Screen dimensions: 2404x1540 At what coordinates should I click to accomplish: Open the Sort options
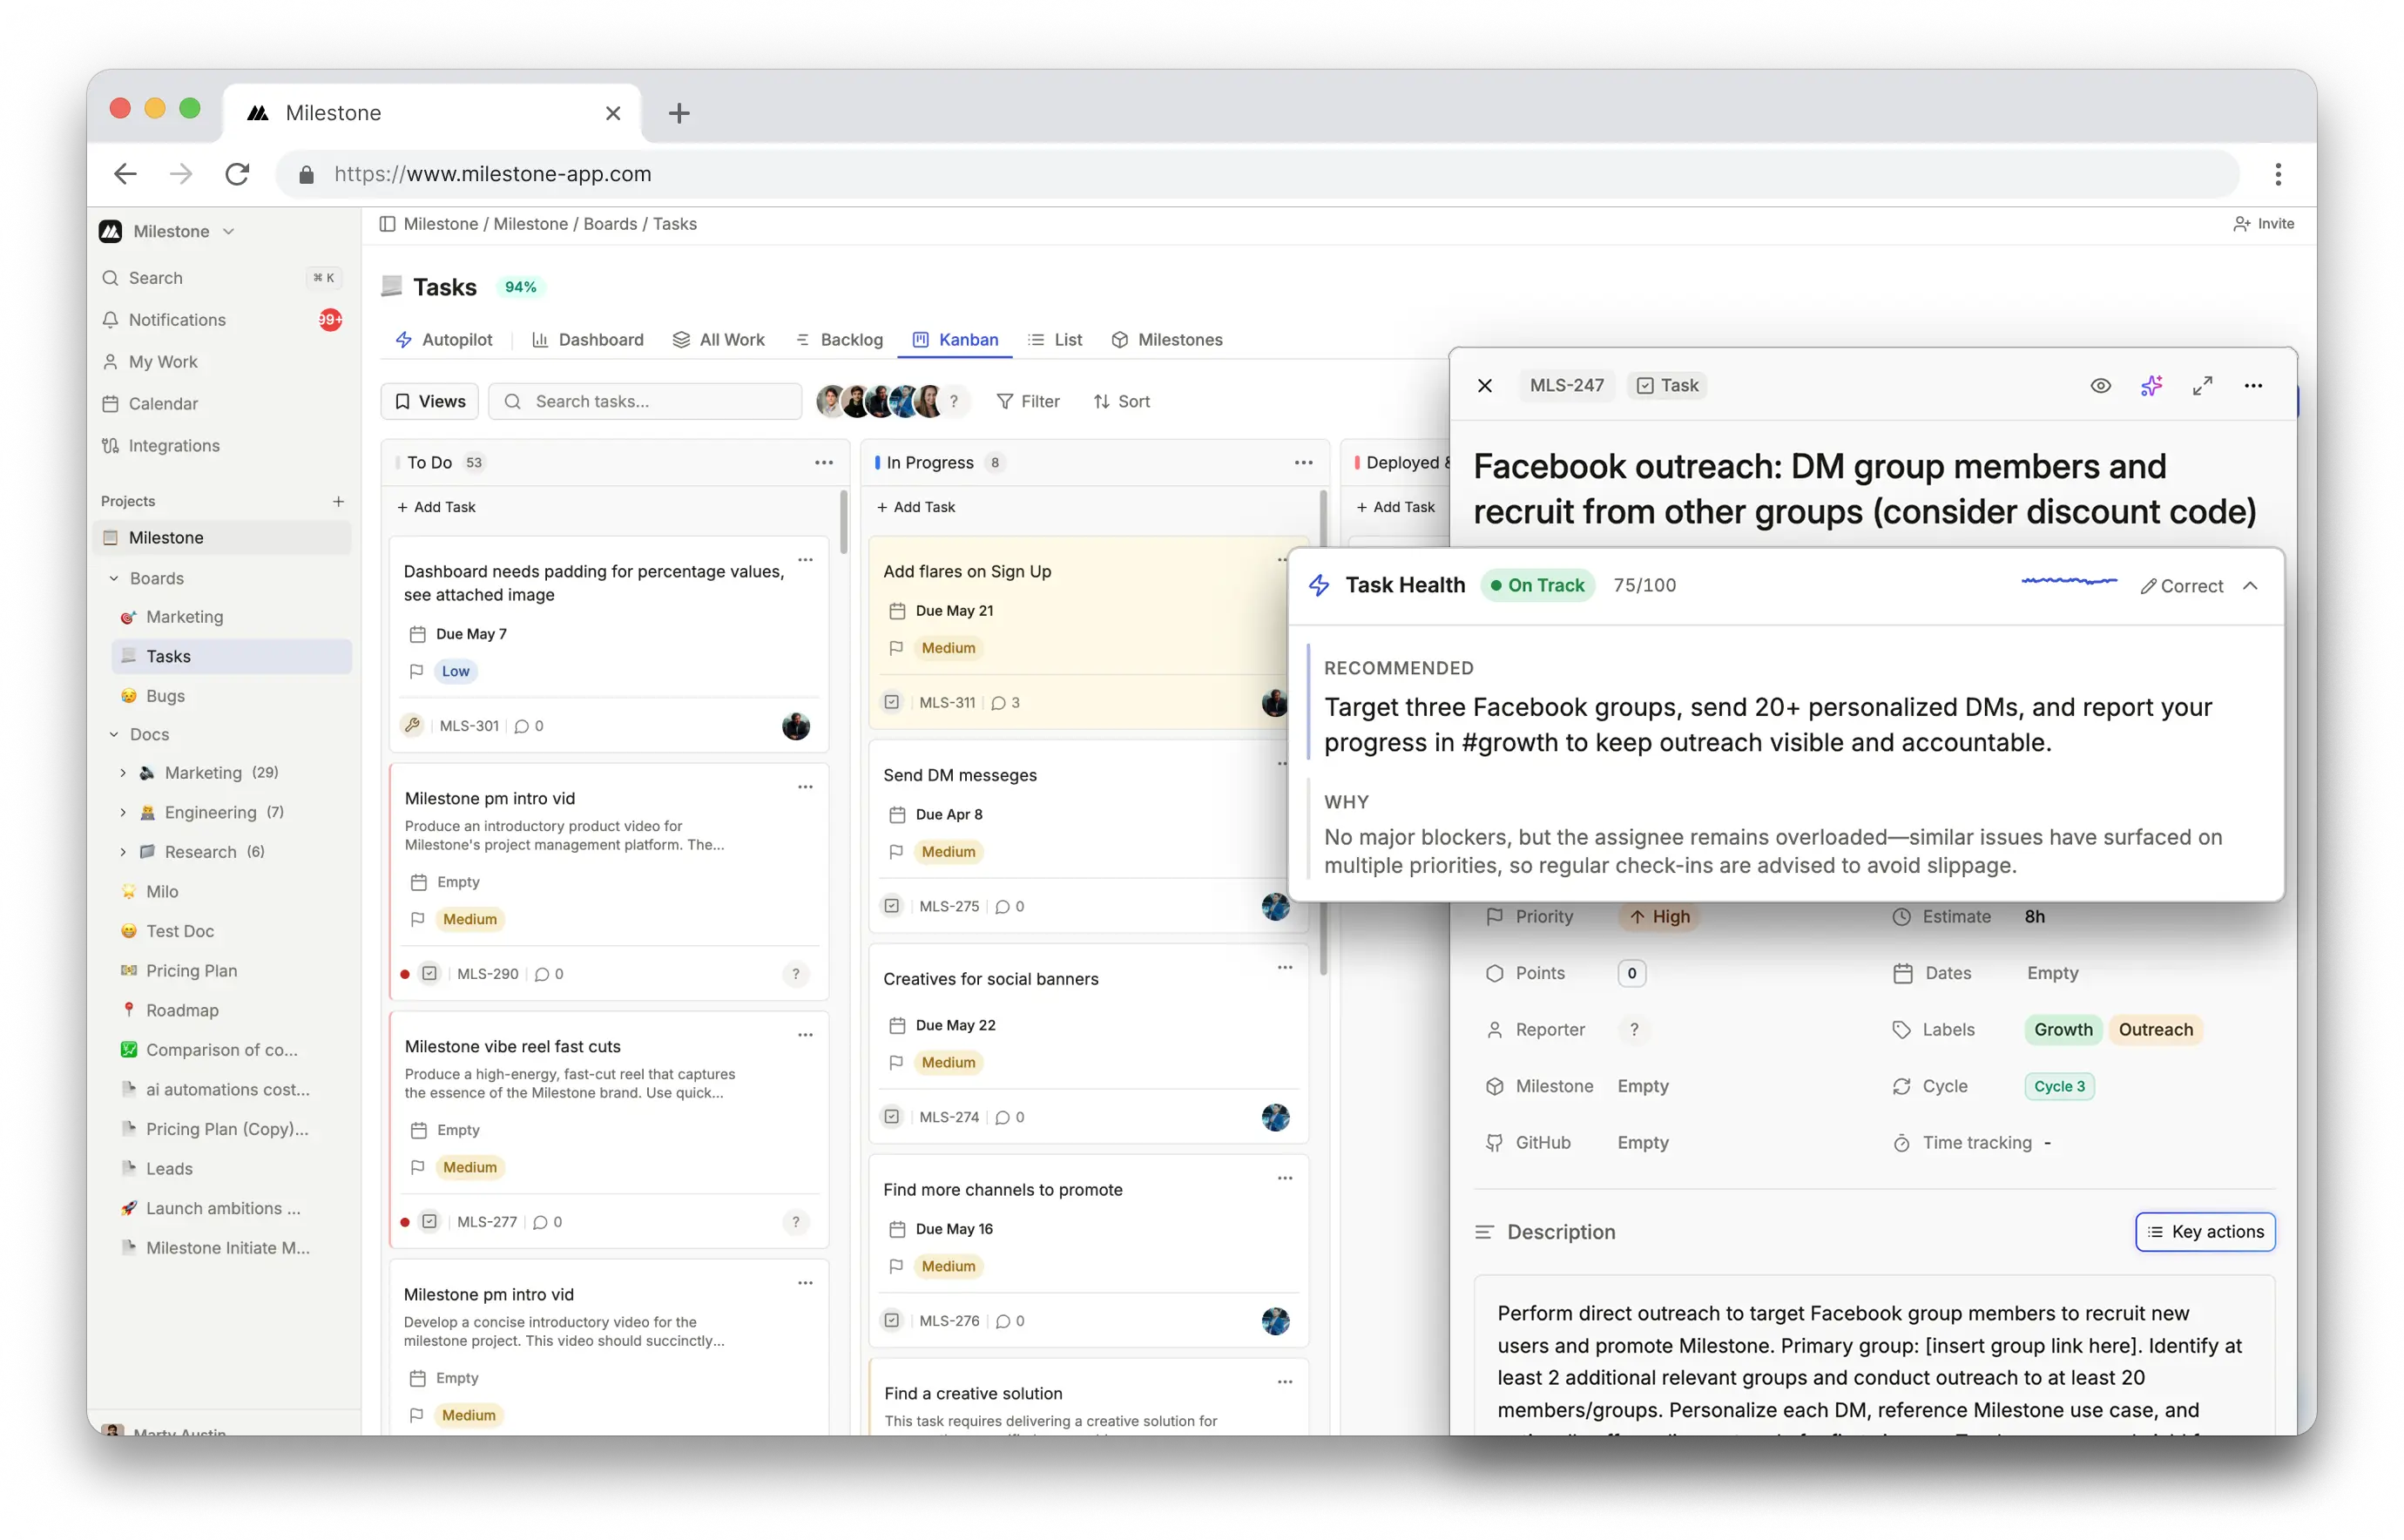(1121, 401)
